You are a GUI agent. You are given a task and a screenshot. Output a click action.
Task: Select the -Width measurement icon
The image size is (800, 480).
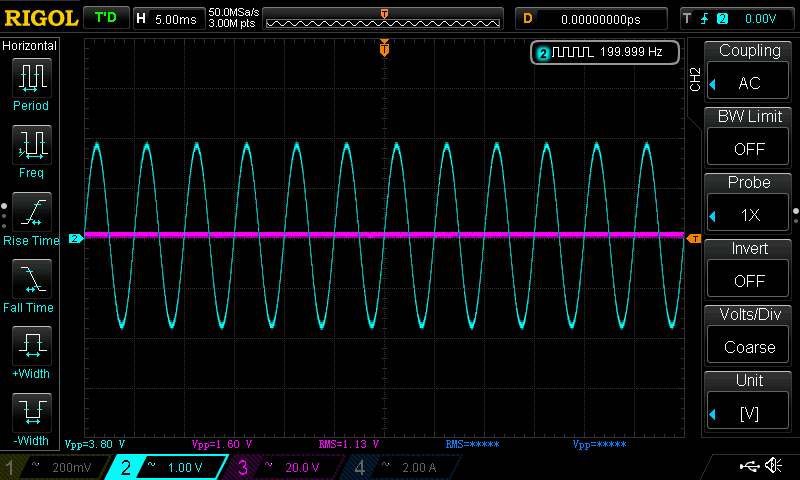[x=32, y=413]
